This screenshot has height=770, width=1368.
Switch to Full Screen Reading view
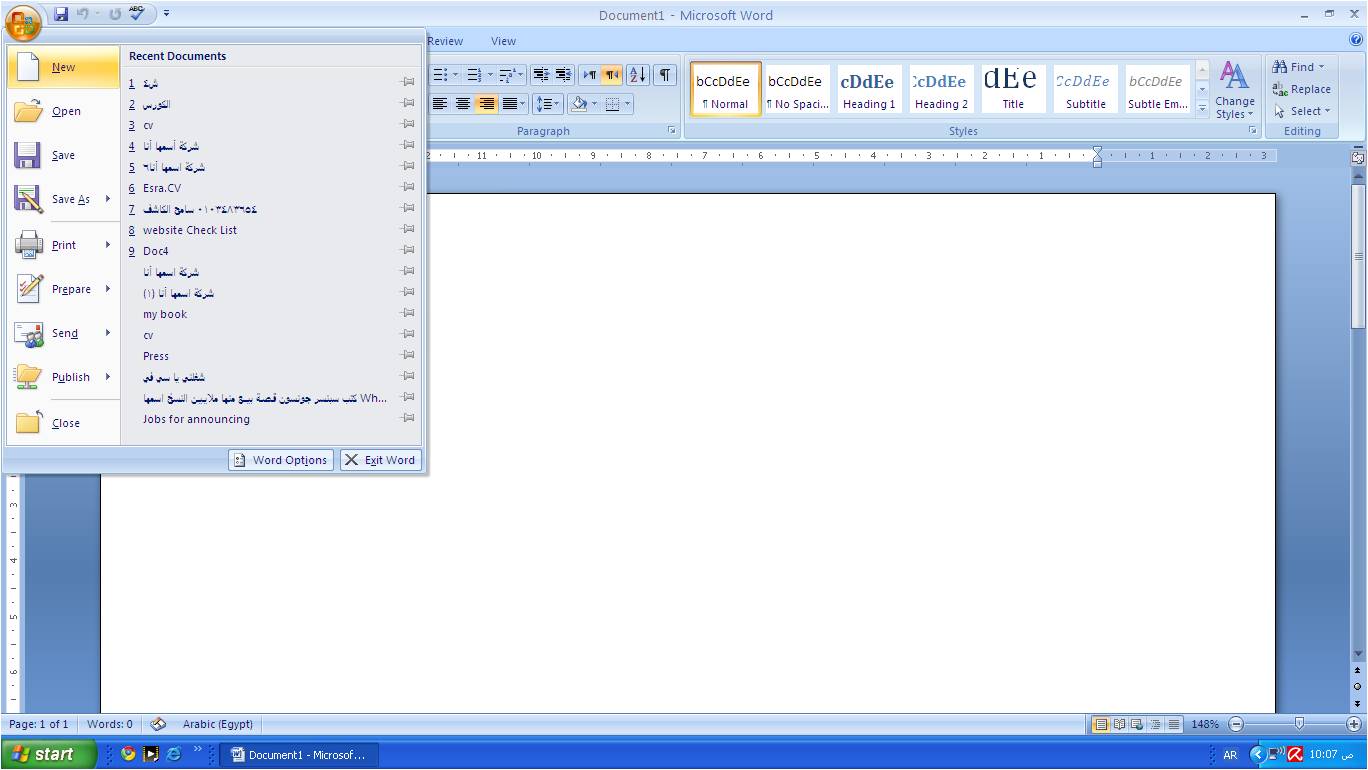point(1119,724)
